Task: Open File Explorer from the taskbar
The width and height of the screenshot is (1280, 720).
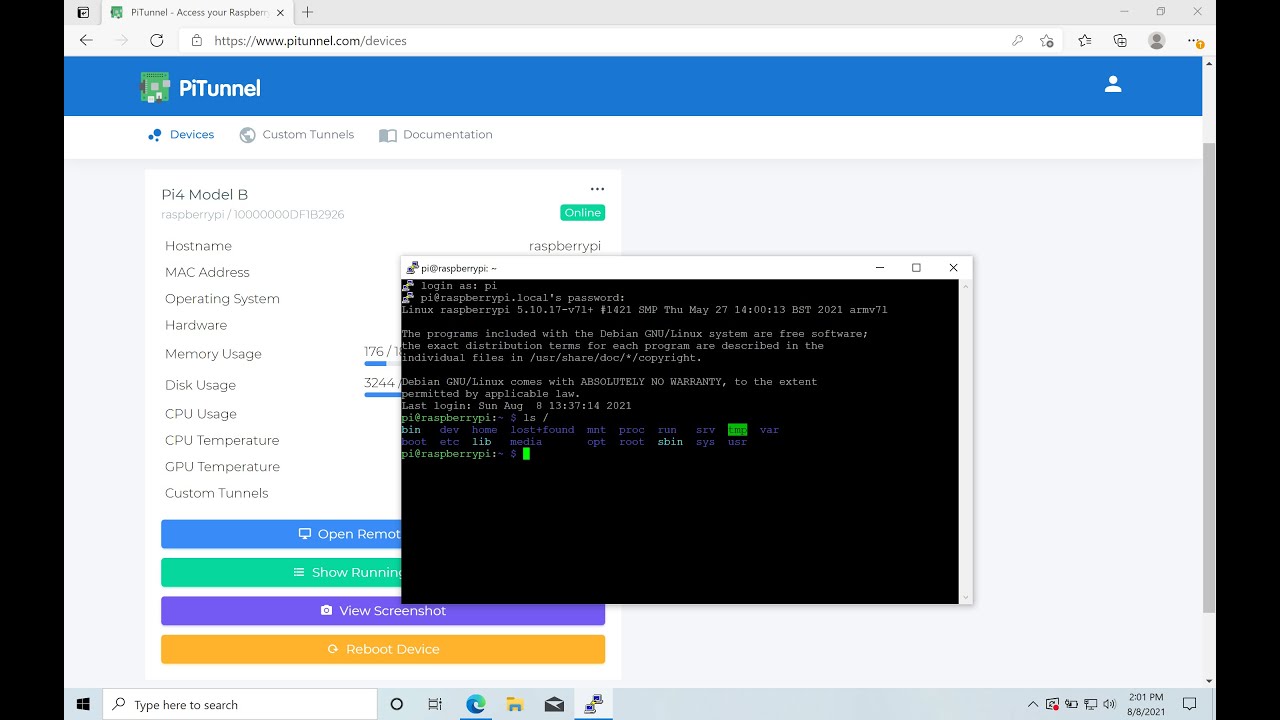Action: [x=515, y=705]
